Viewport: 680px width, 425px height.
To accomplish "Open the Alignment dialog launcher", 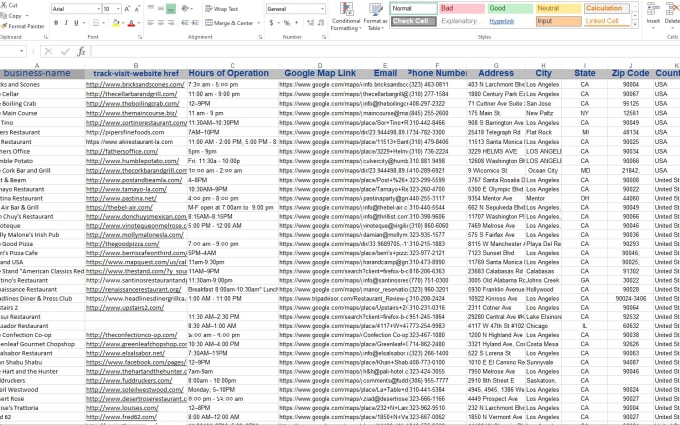I will (x=260, y=37).
